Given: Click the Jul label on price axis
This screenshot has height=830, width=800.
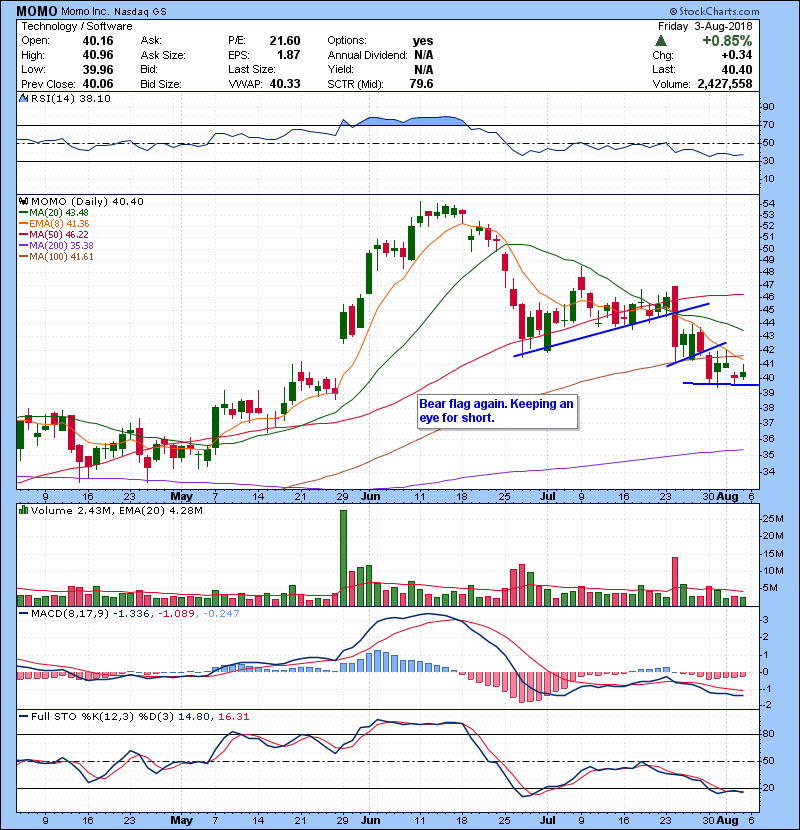Looking at the screenshot, I should (548, 496).
